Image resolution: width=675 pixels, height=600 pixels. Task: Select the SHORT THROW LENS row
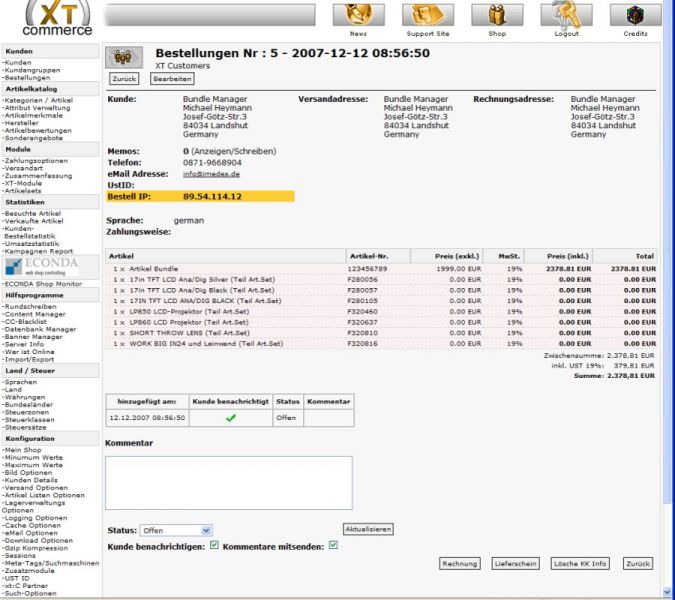pos(381,333)
